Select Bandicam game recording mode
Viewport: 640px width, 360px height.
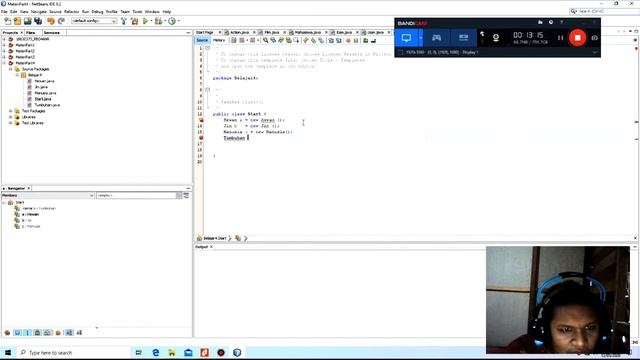point(436,38)
